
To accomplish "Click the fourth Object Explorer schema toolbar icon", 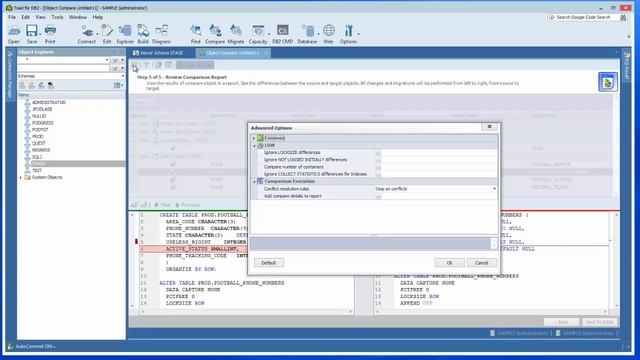I will point(51,85).
